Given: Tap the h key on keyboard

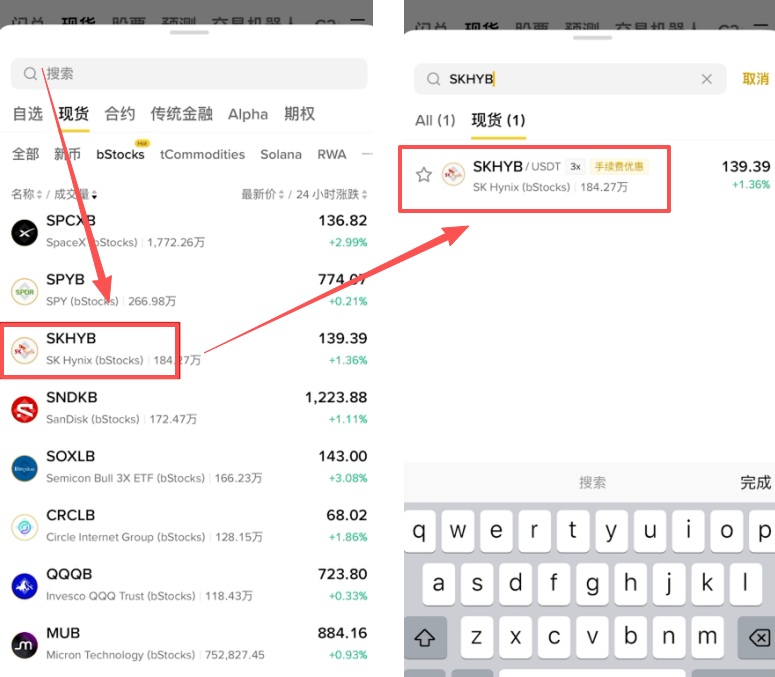Looking at the screenshot, I should (630, 584).
